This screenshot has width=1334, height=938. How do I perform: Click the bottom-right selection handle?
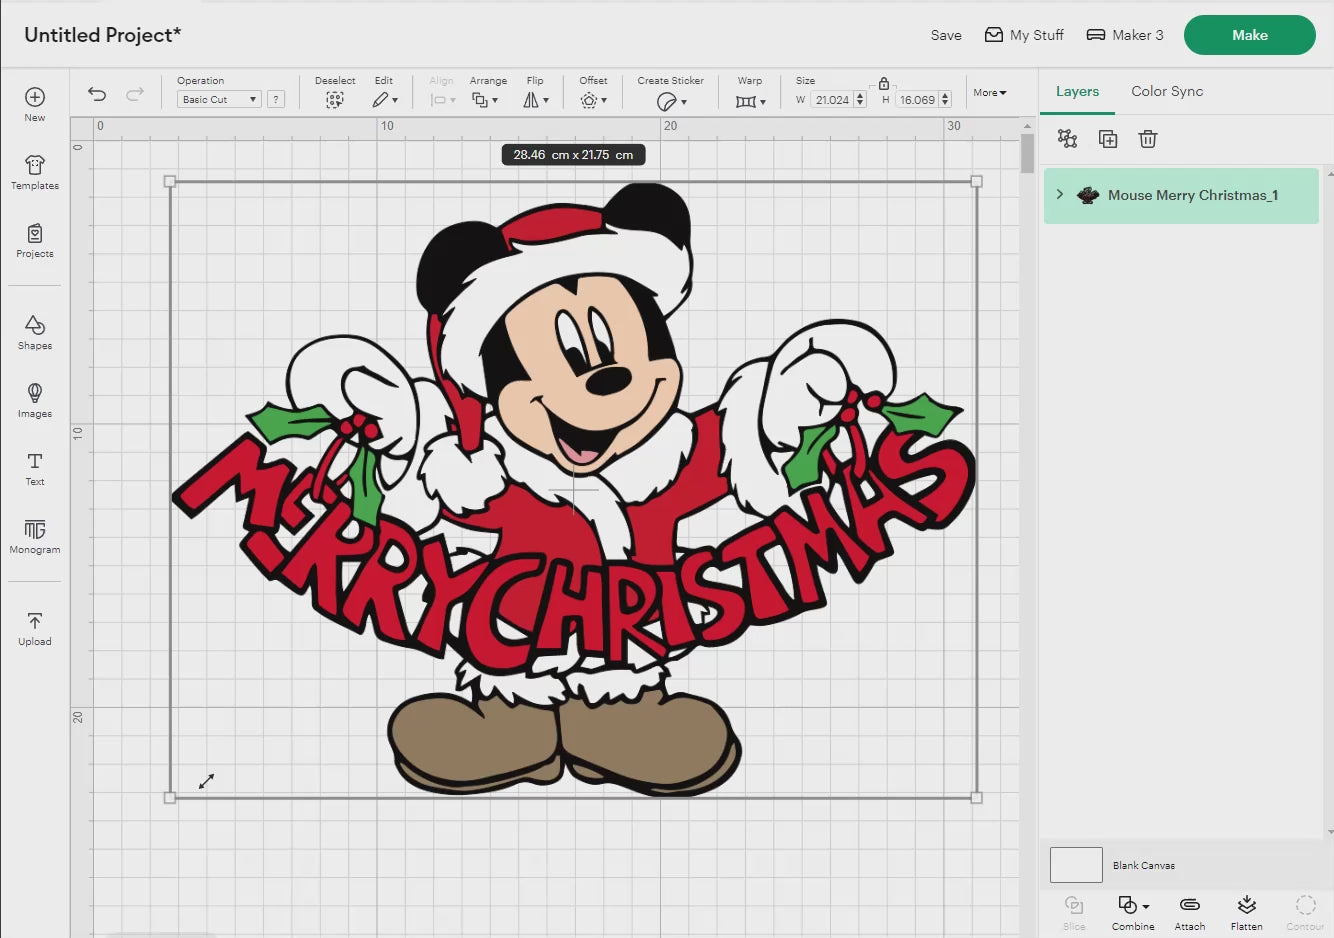click(x=976, y=798)
